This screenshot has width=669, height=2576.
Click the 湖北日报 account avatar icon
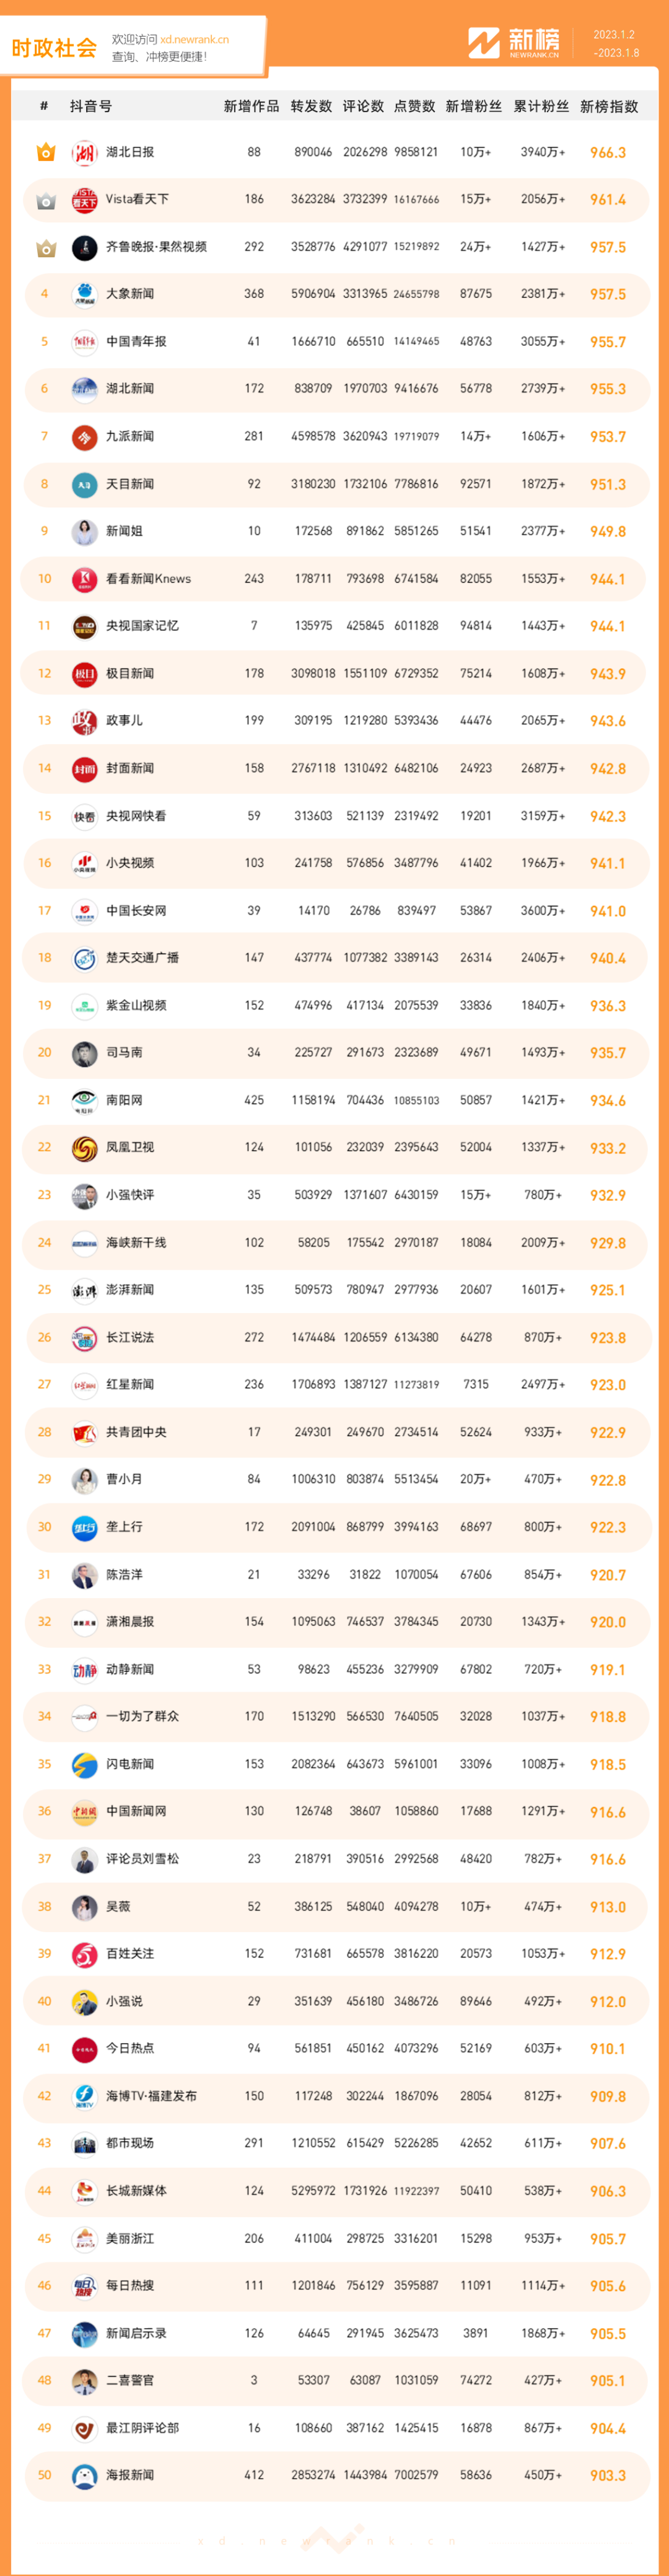(84, 152)
